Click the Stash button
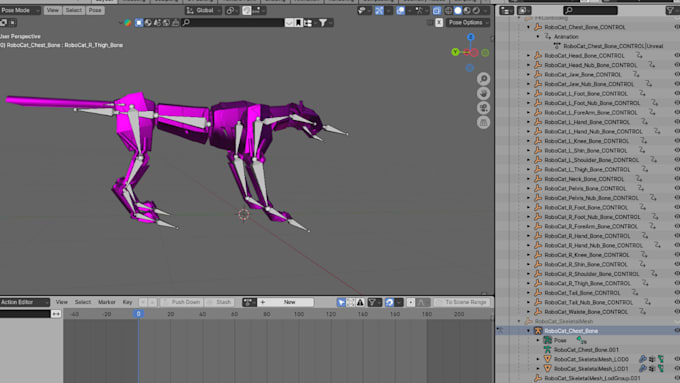This screenshot has width=680, height=383. pos(220,302)
